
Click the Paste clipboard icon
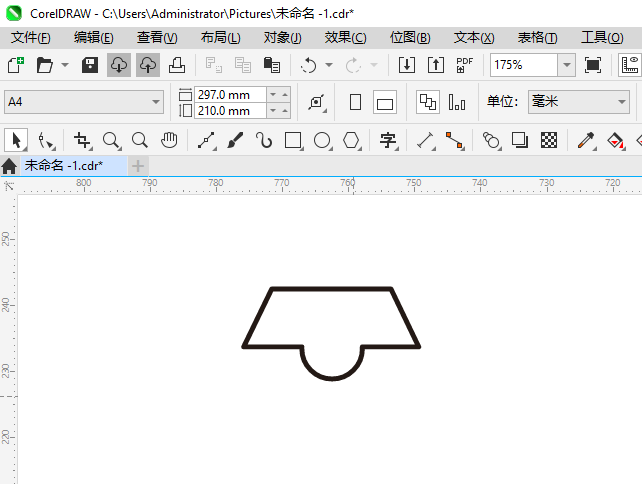tap(271, 65)
